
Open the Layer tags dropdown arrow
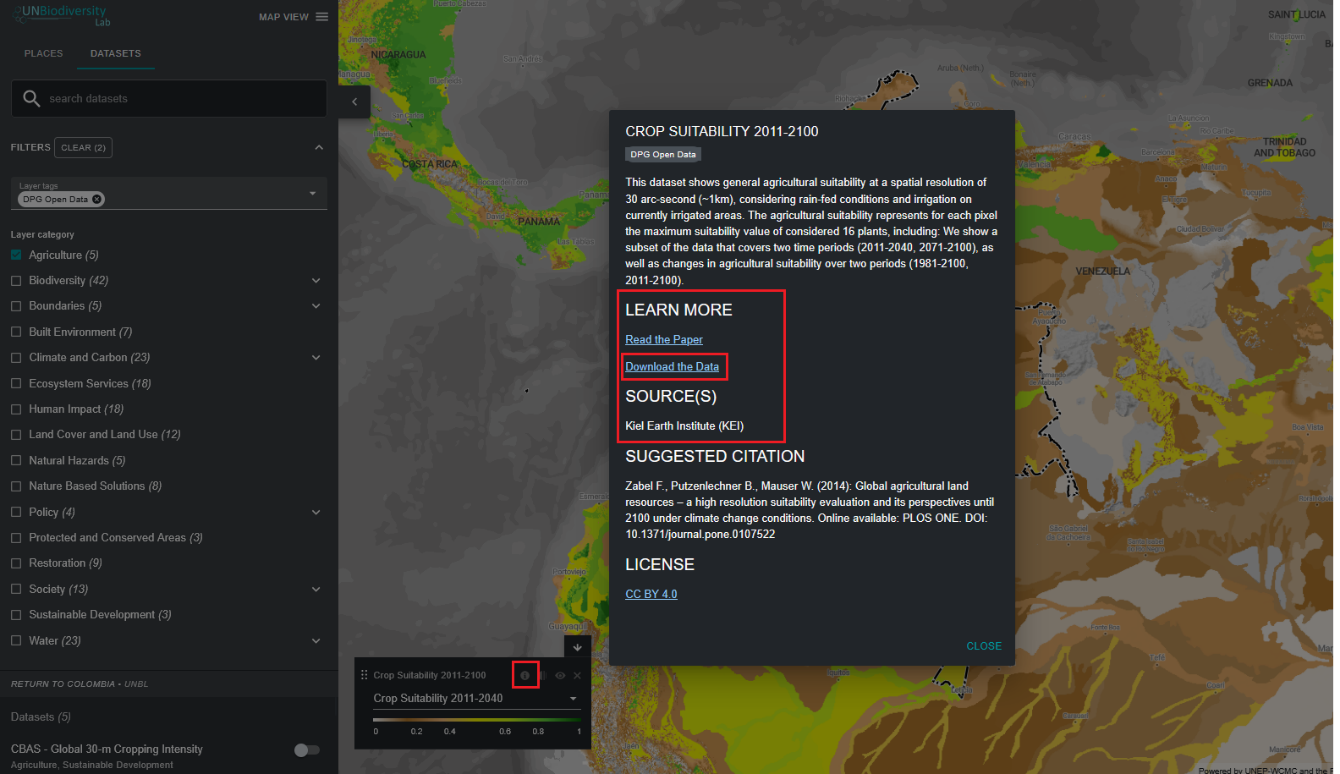[x=313, y=194]
